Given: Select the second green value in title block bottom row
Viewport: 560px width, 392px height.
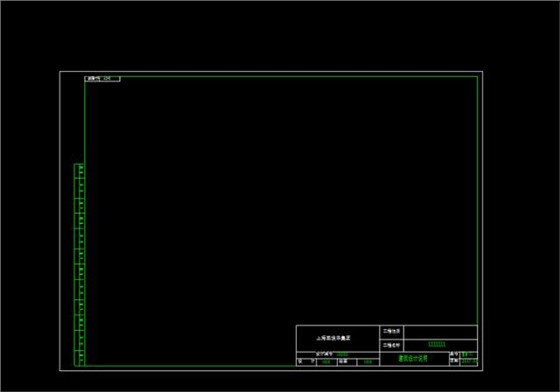Looking at the screenshot, I should pos(368,362).
